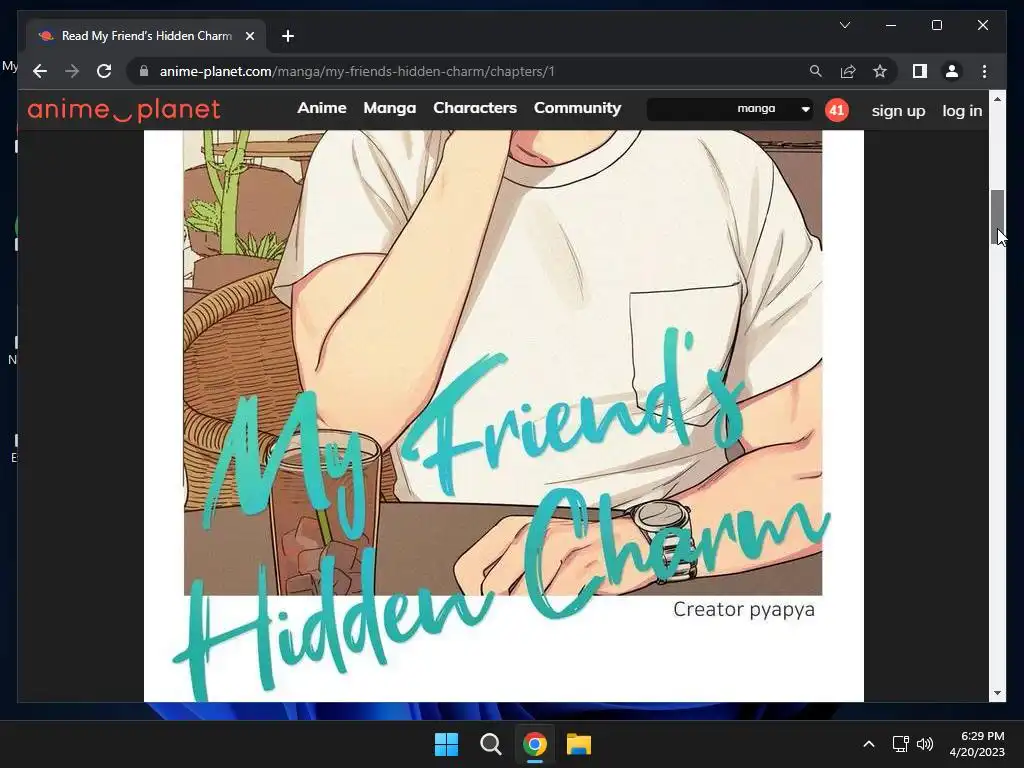Screen dimensions: 1024x768
Task: Open the Manga menu
Action: point(390,108)
